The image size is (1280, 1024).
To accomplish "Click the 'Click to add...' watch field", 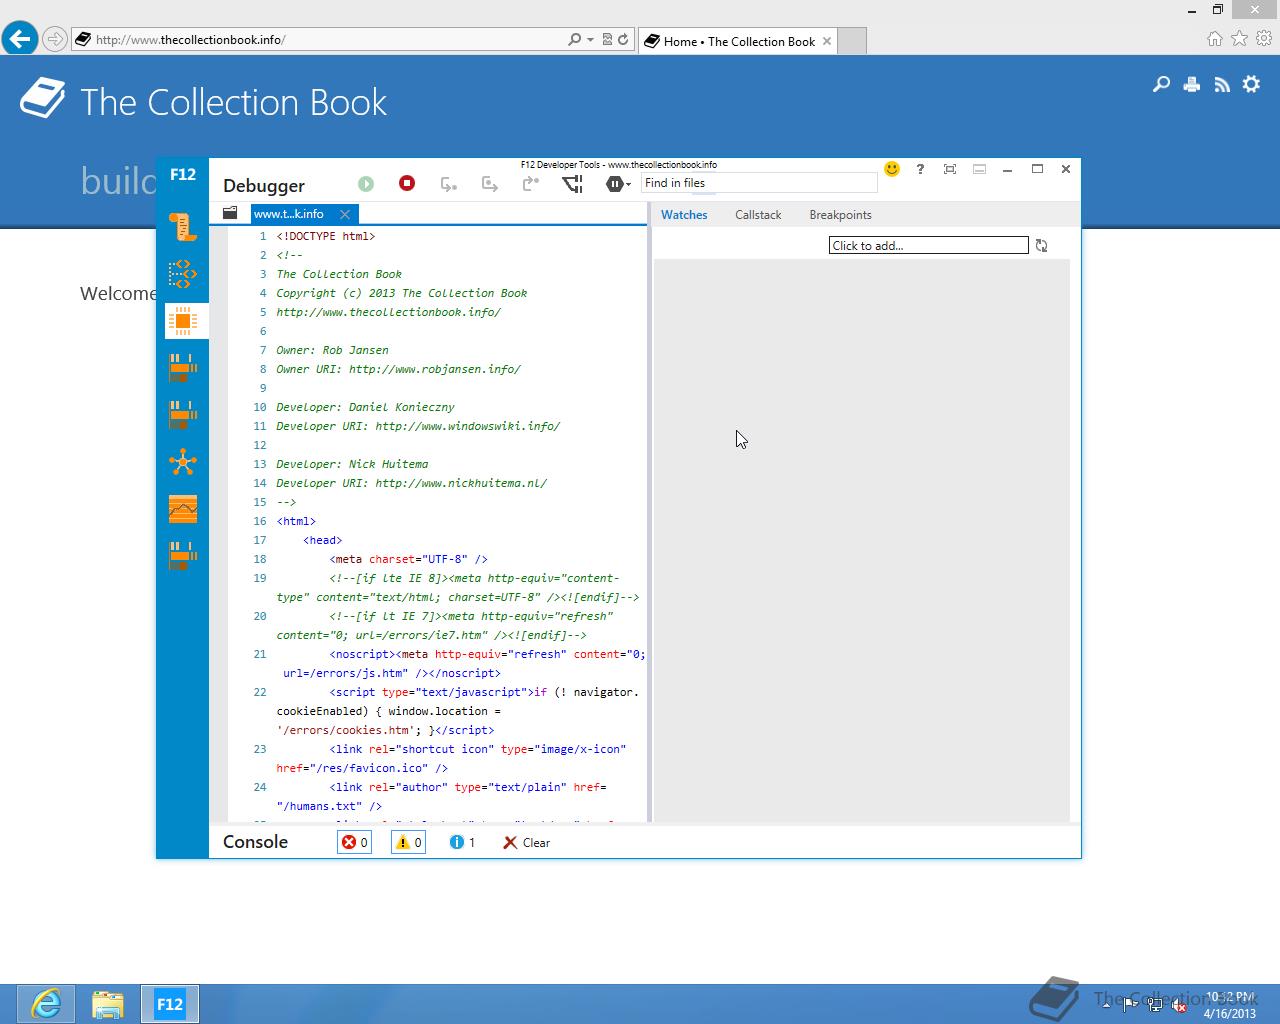I will [928, 245].
